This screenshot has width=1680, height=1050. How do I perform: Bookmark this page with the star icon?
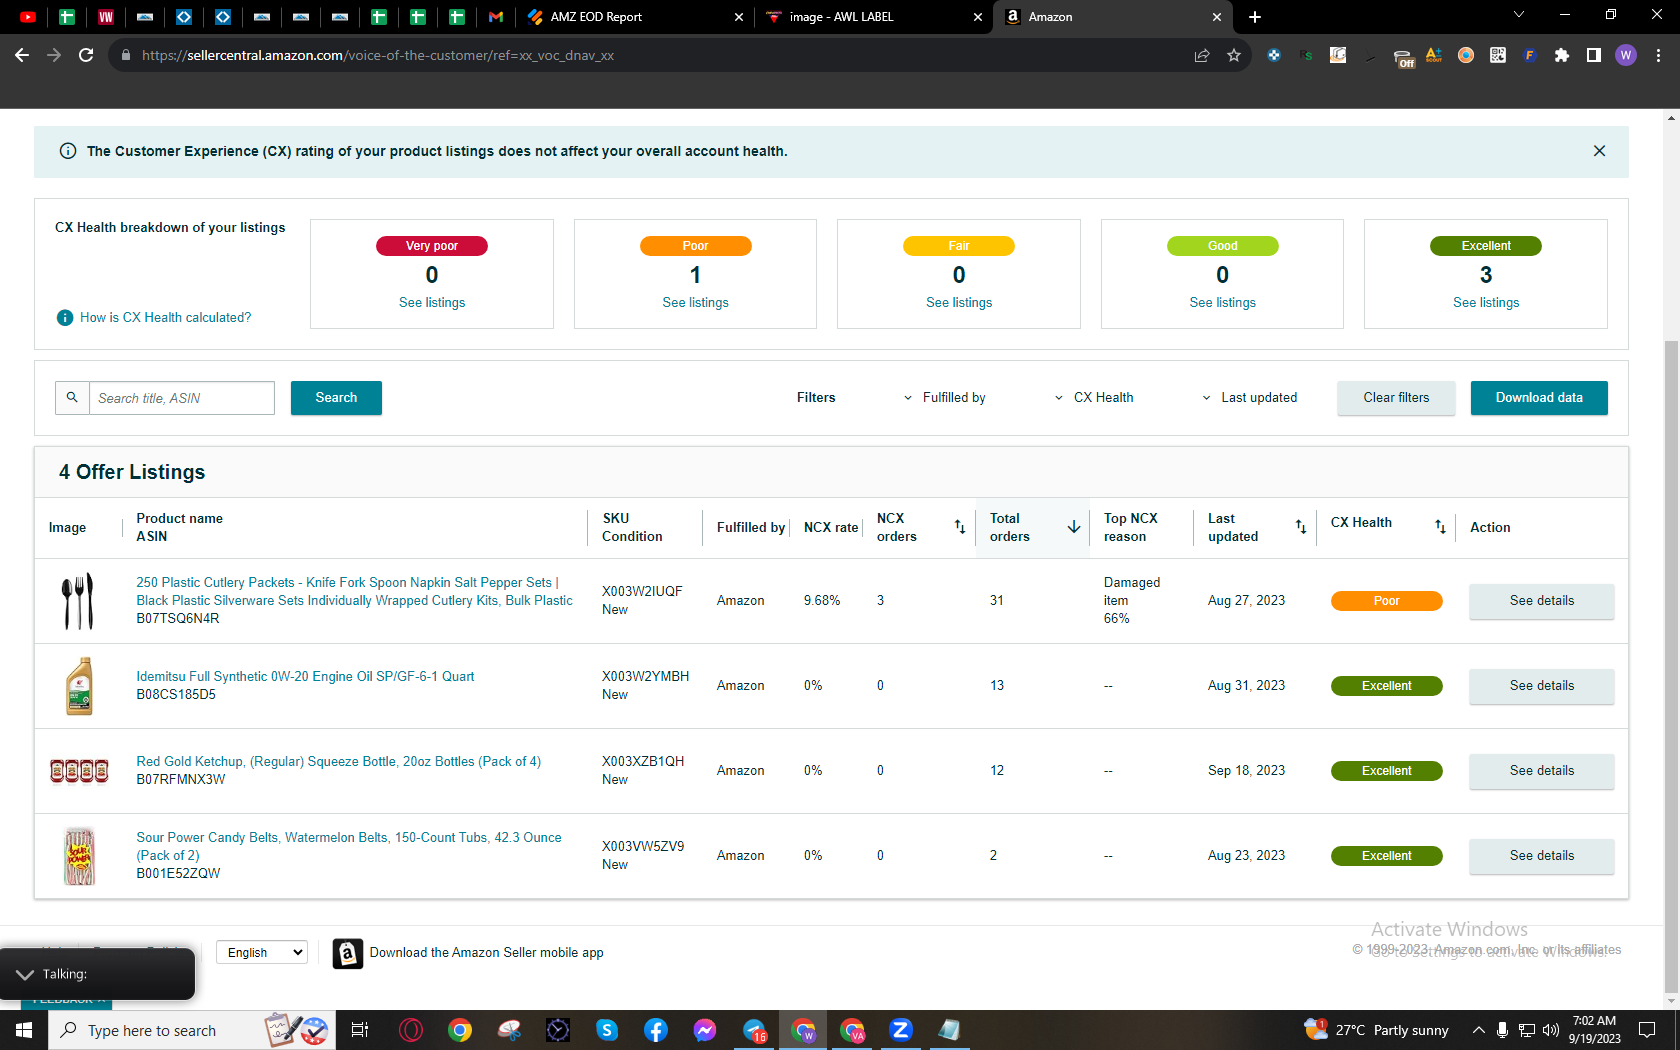pos(1234,55)
